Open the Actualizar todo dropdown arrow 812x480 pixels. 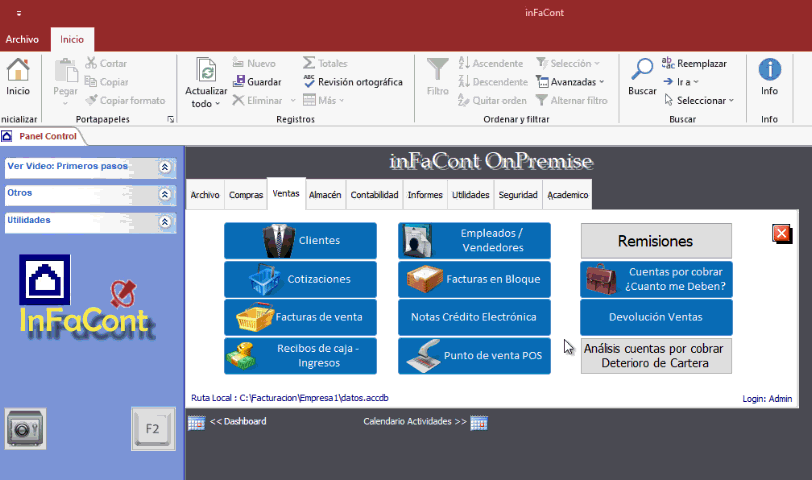[x=218, y=104]
